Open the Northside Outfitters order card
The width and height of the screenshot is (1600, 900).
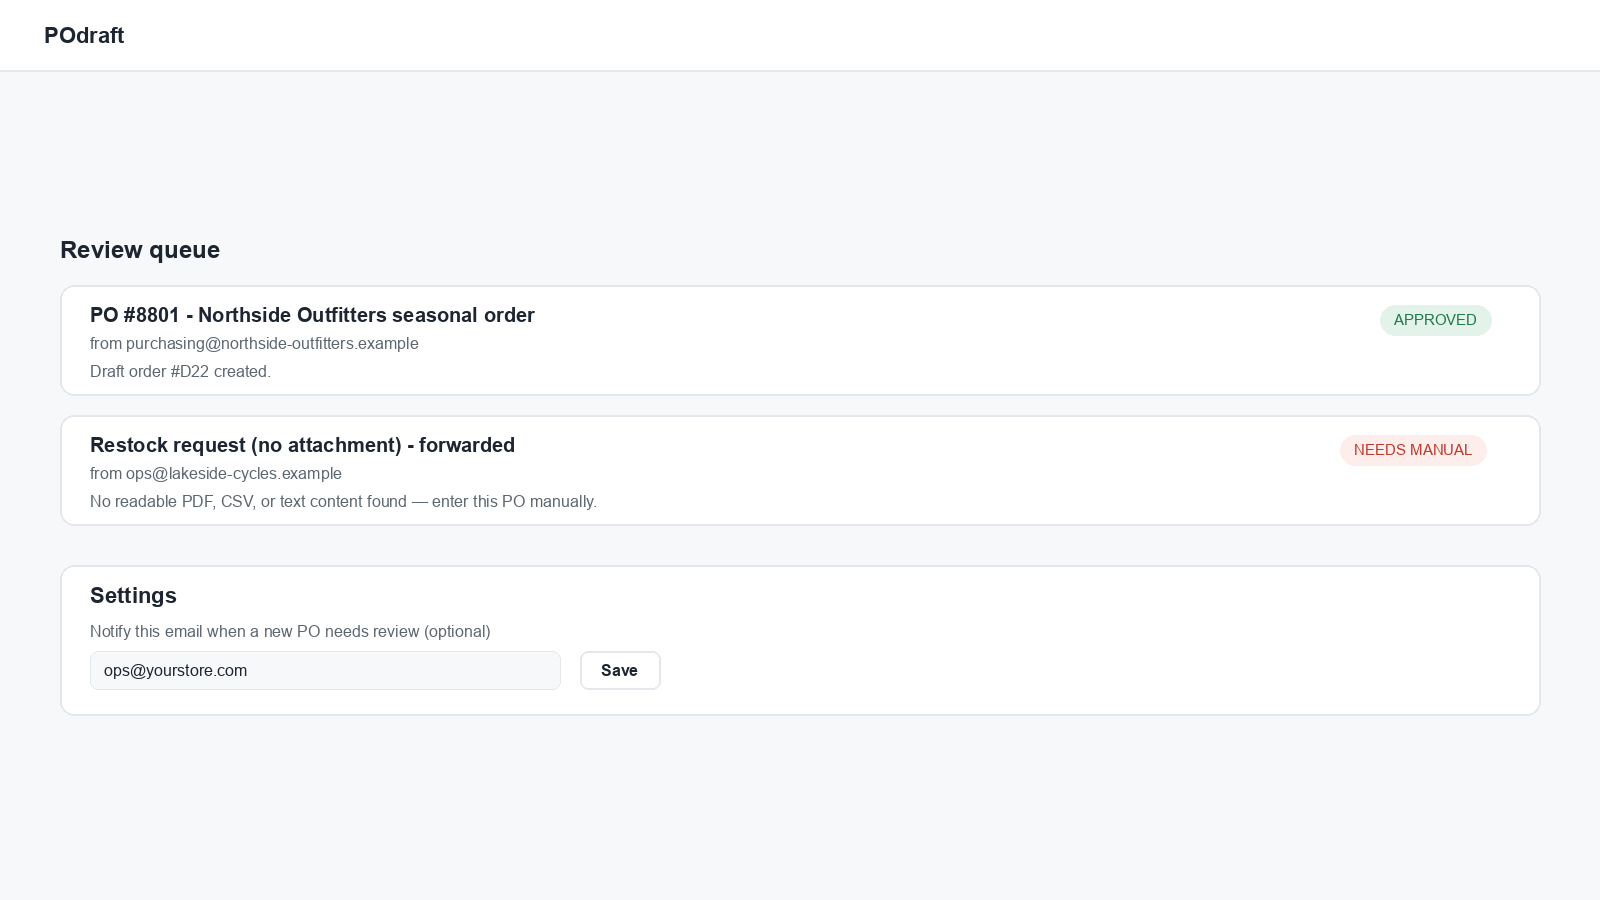click(800, 341)
